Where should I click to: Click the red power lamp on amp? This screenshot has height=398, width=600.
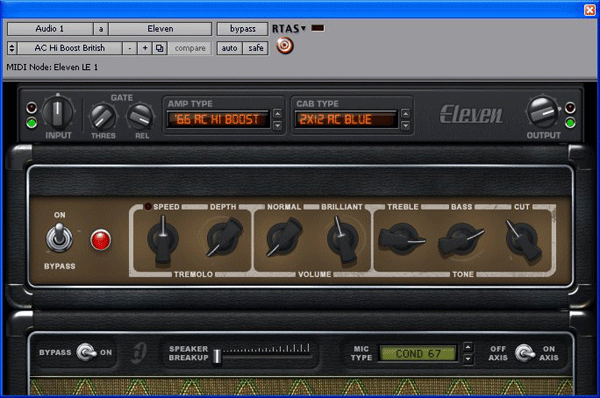point(101,240)
